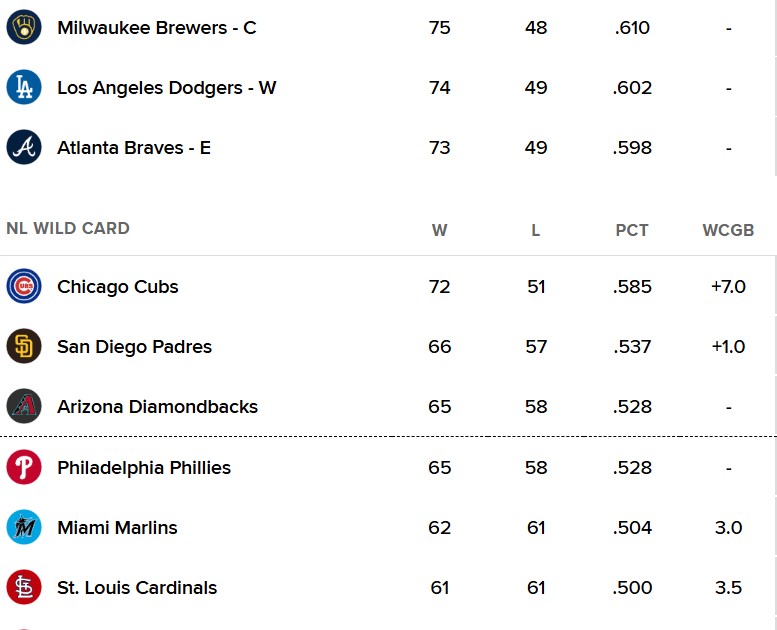The image size is (777, 630).
Task: Click the Miami Marlins logo icon
Action: click(24, 527)
